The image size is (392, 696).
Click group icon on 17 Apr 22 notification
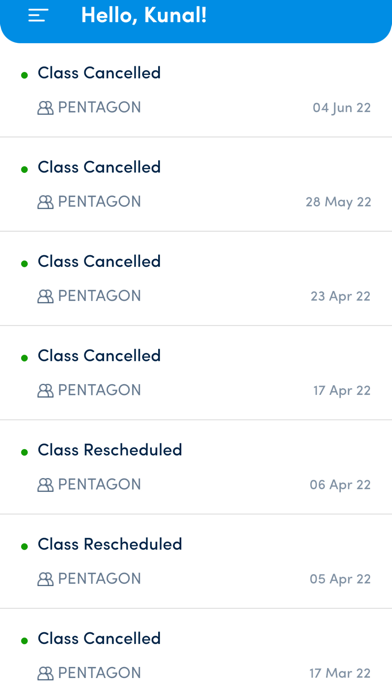point(45,391)
